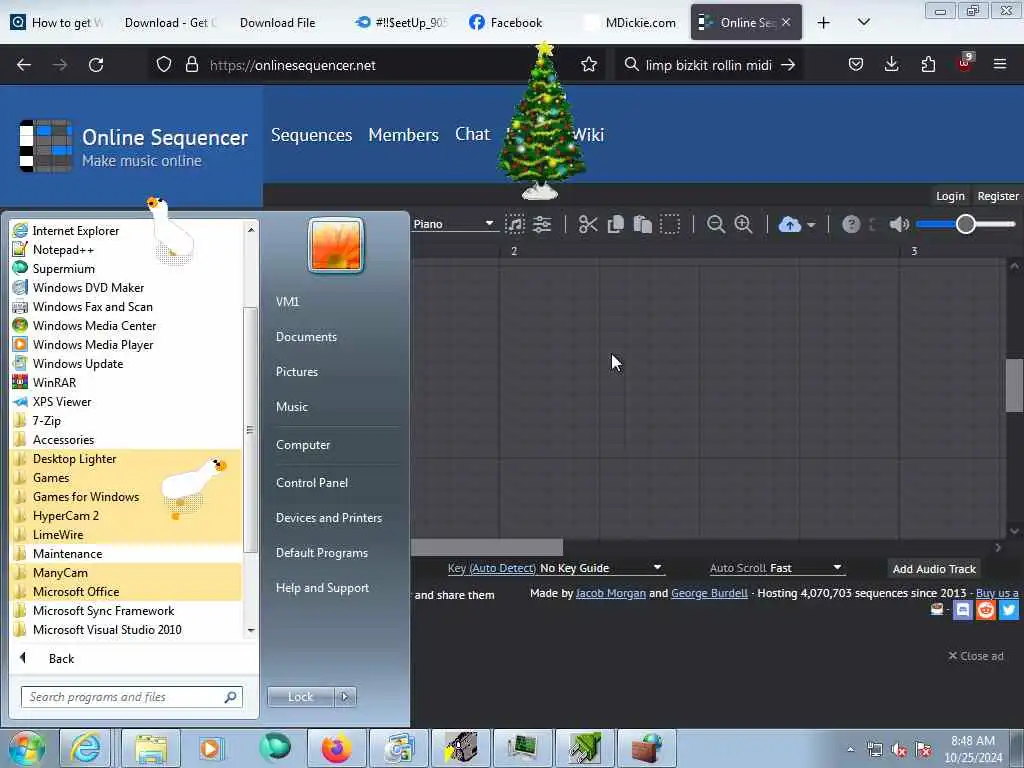Screen dimensions: 1024x768
Task: Open the Chat page
Action: pyautogui.click(x=473, y=134)
